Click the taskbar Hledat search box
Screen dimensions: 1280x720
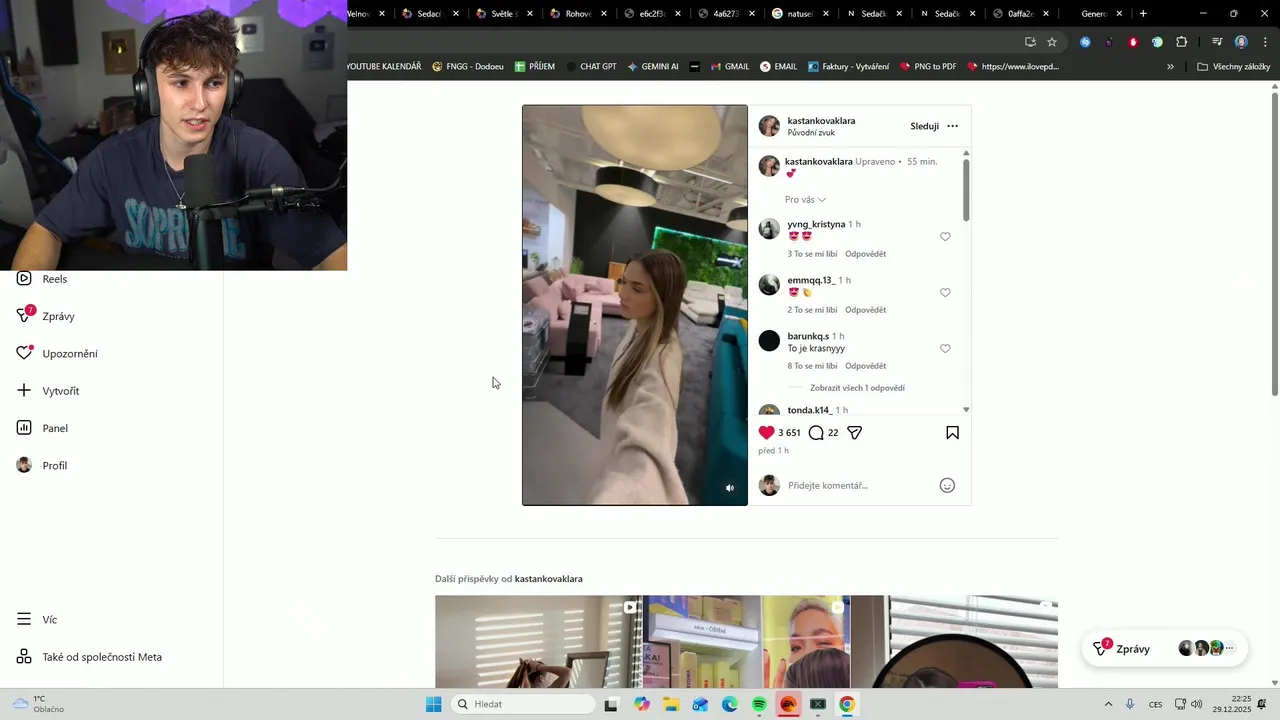tap(523, 704)
